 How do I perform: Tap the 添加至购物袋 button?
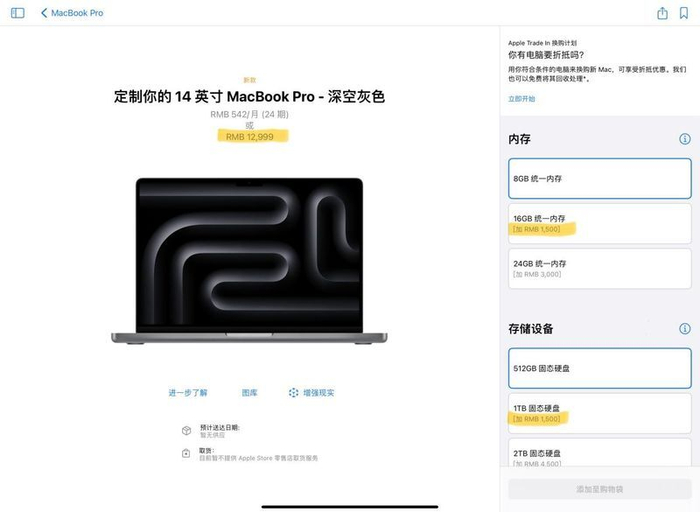600,489
